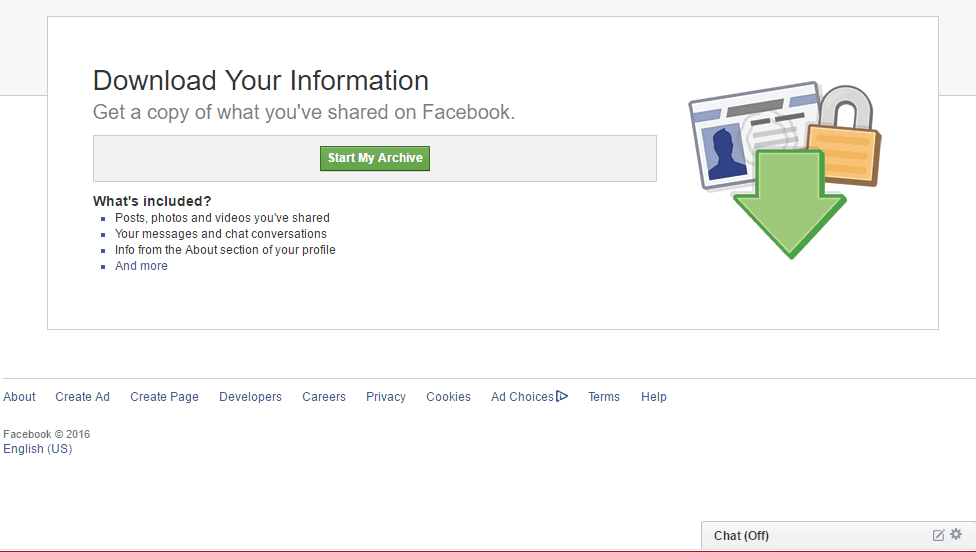Open new chat message compose icon
The width and height of the screenshot is (976, 552).
point(938,535)
